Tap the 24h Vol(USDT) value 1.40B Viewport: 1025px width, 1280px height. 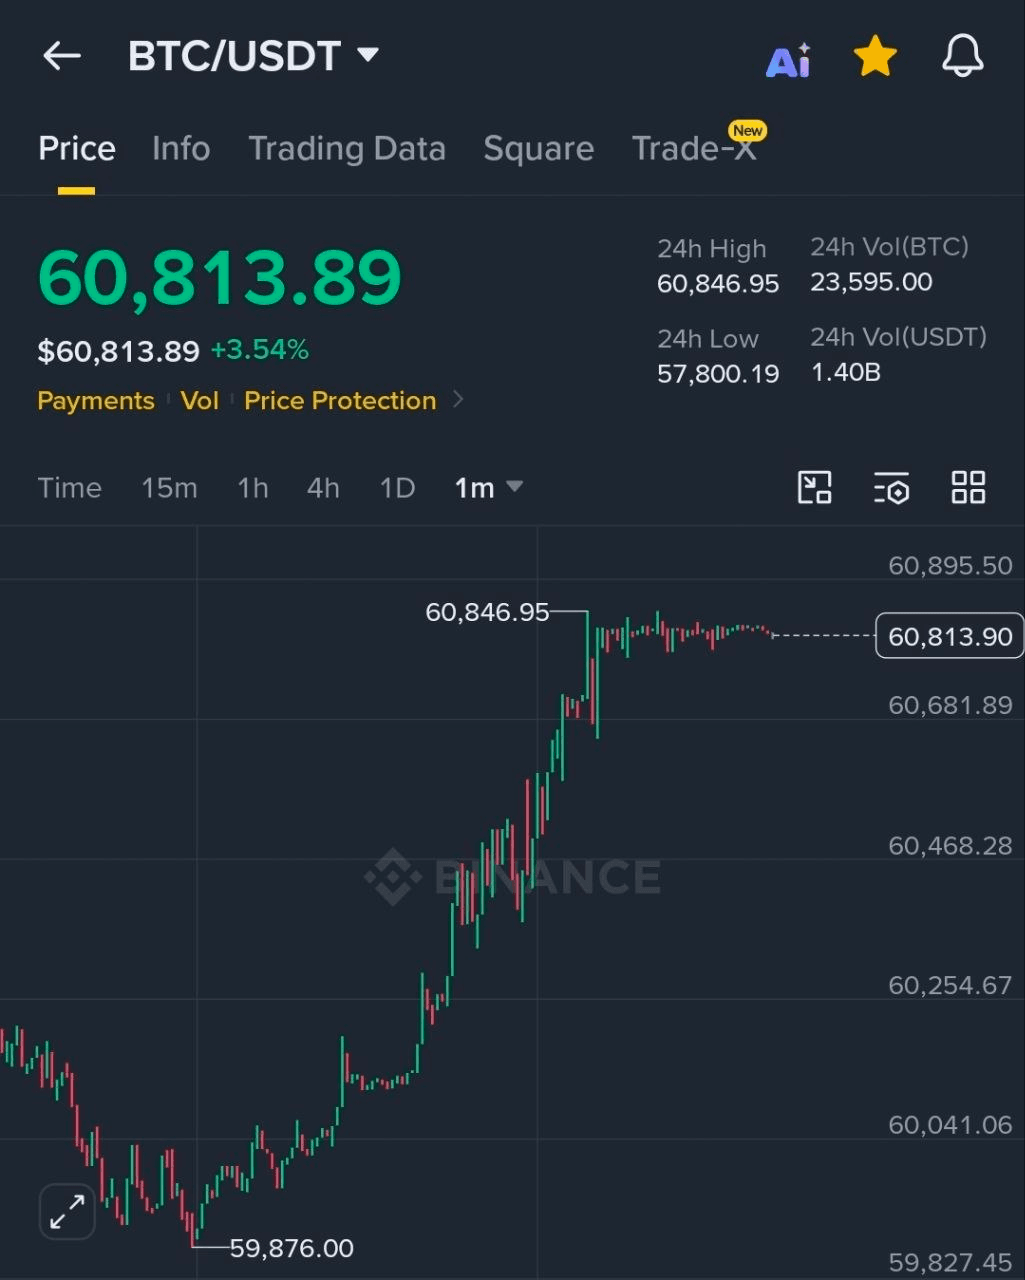point(846,372)
